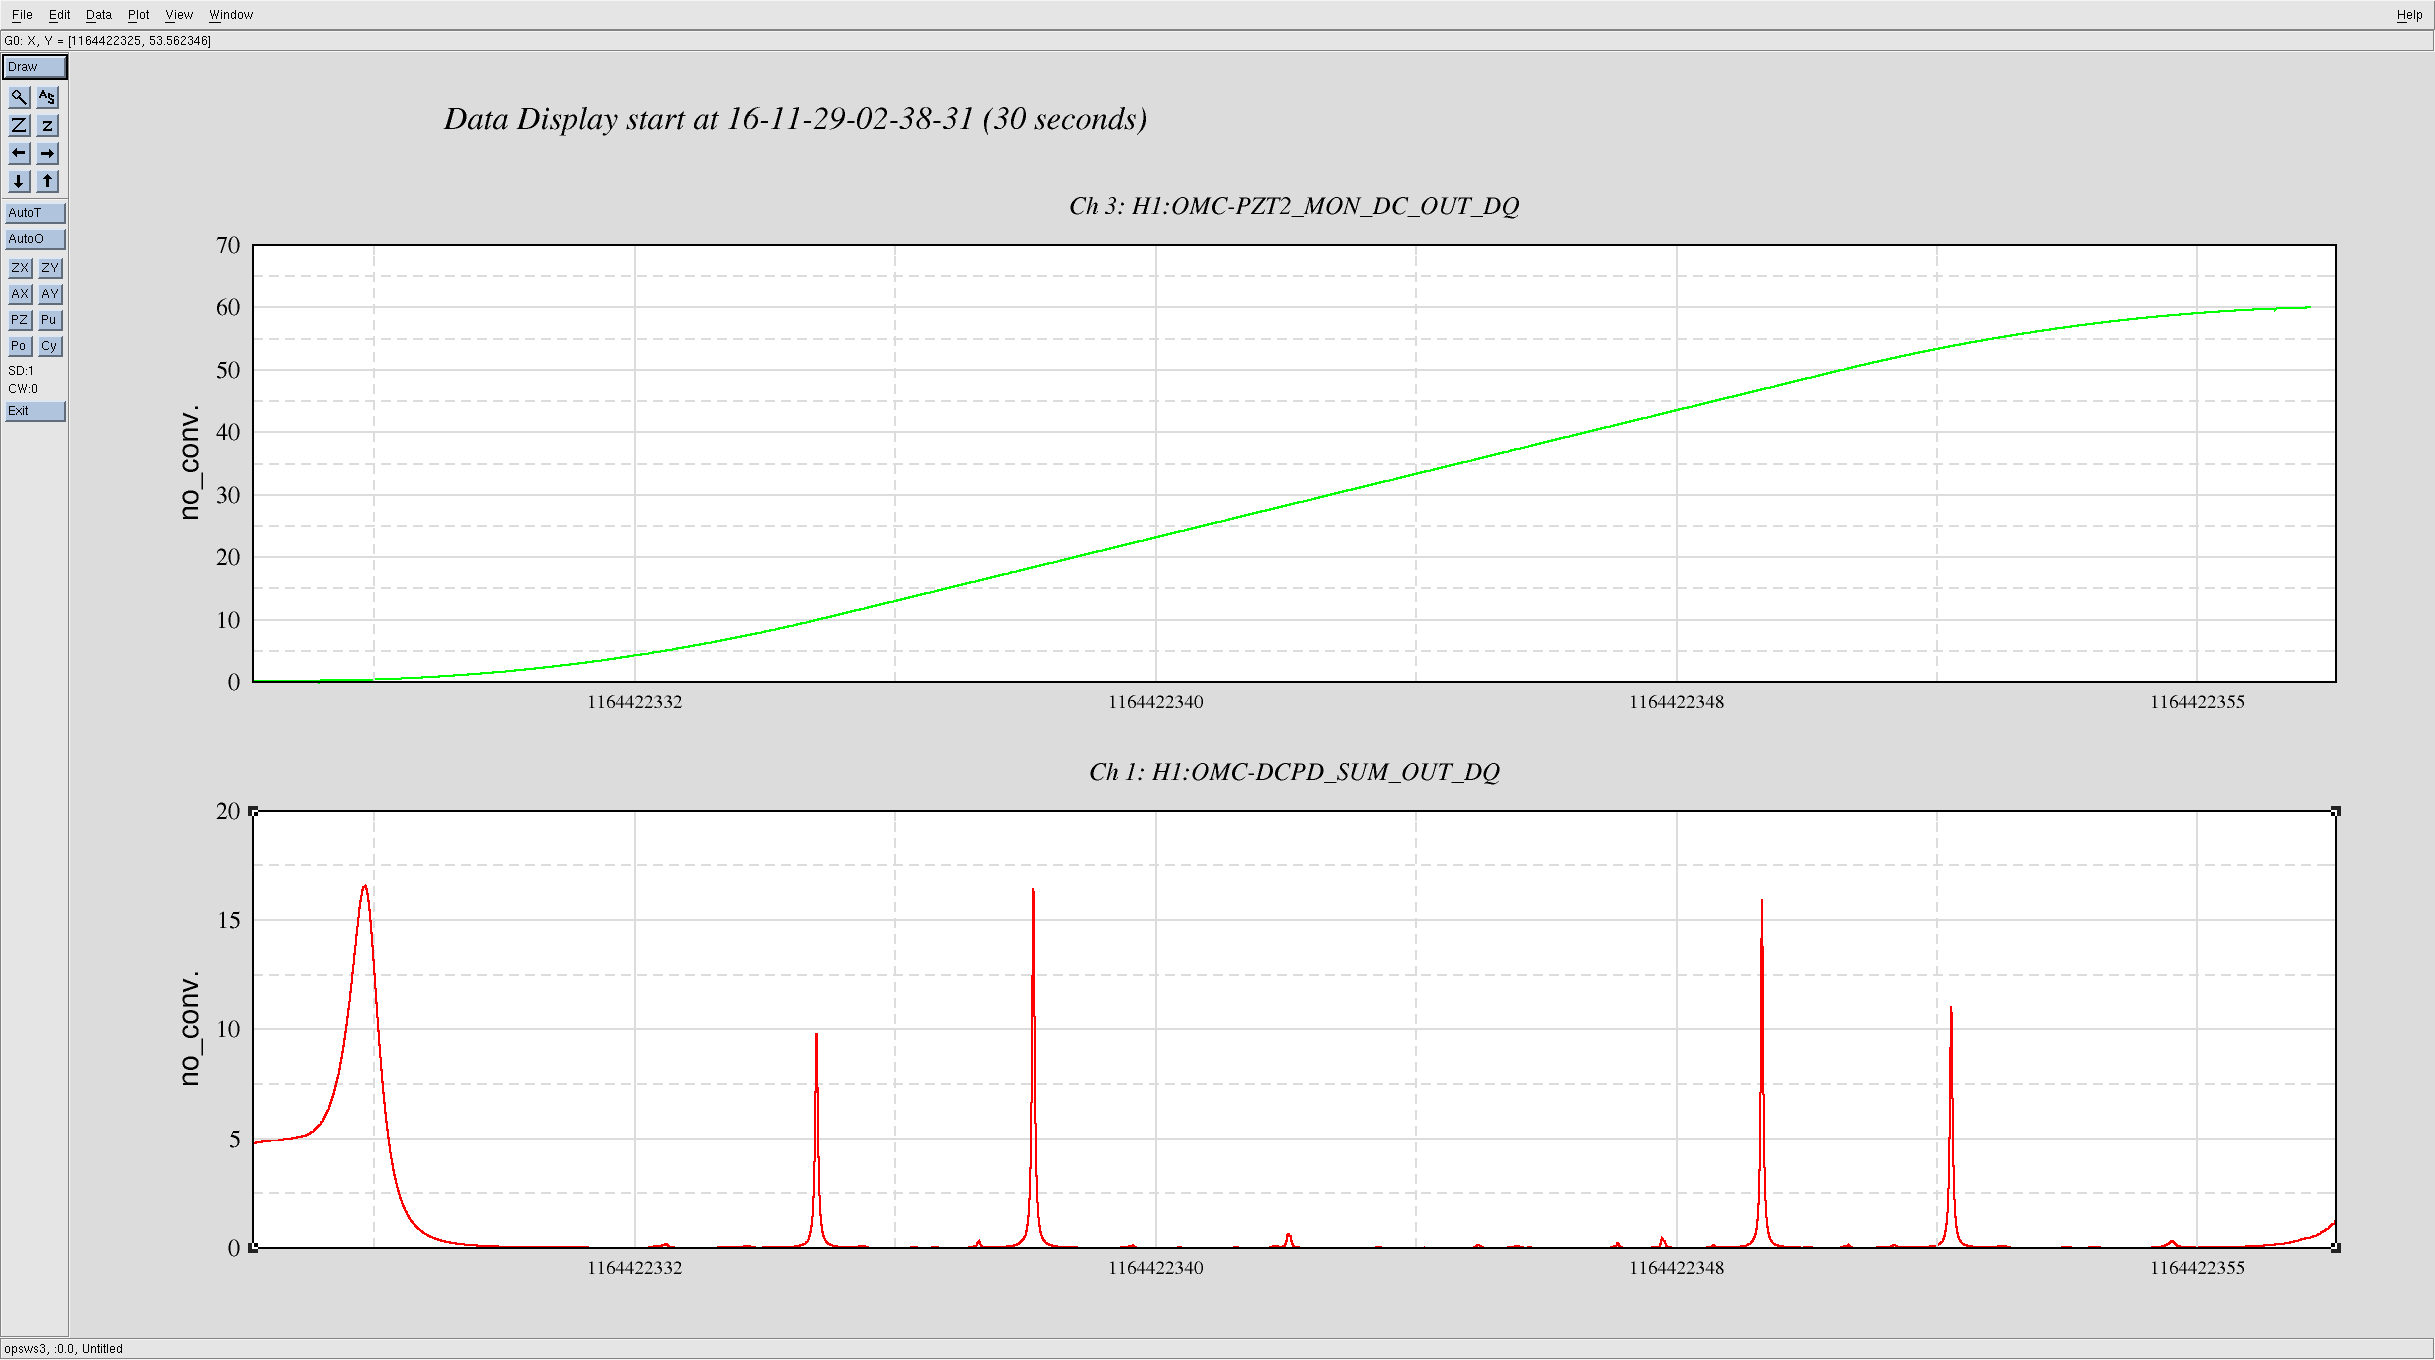Click the bottom-right selection handle of bottom graph
Screen dimensions: 2435x1360
click(x=2336, y=1247)
